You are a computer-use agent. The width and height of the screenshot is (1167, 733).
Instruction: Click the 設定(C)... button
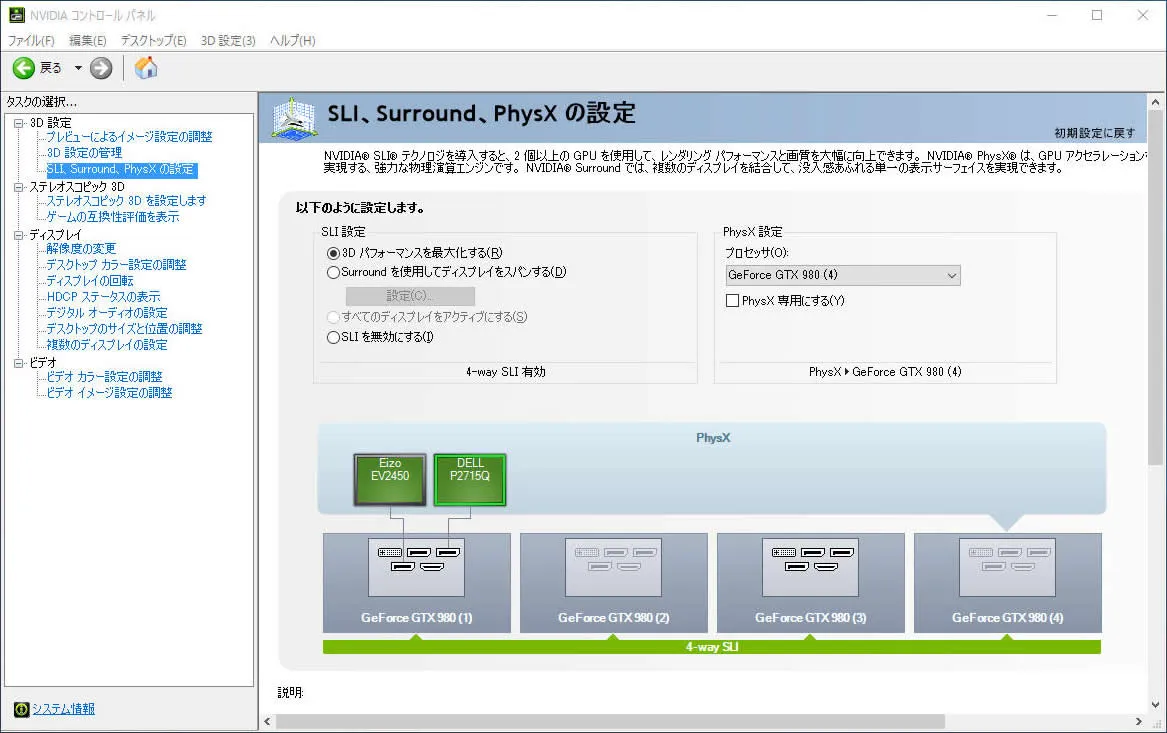(x=410, y=295)
